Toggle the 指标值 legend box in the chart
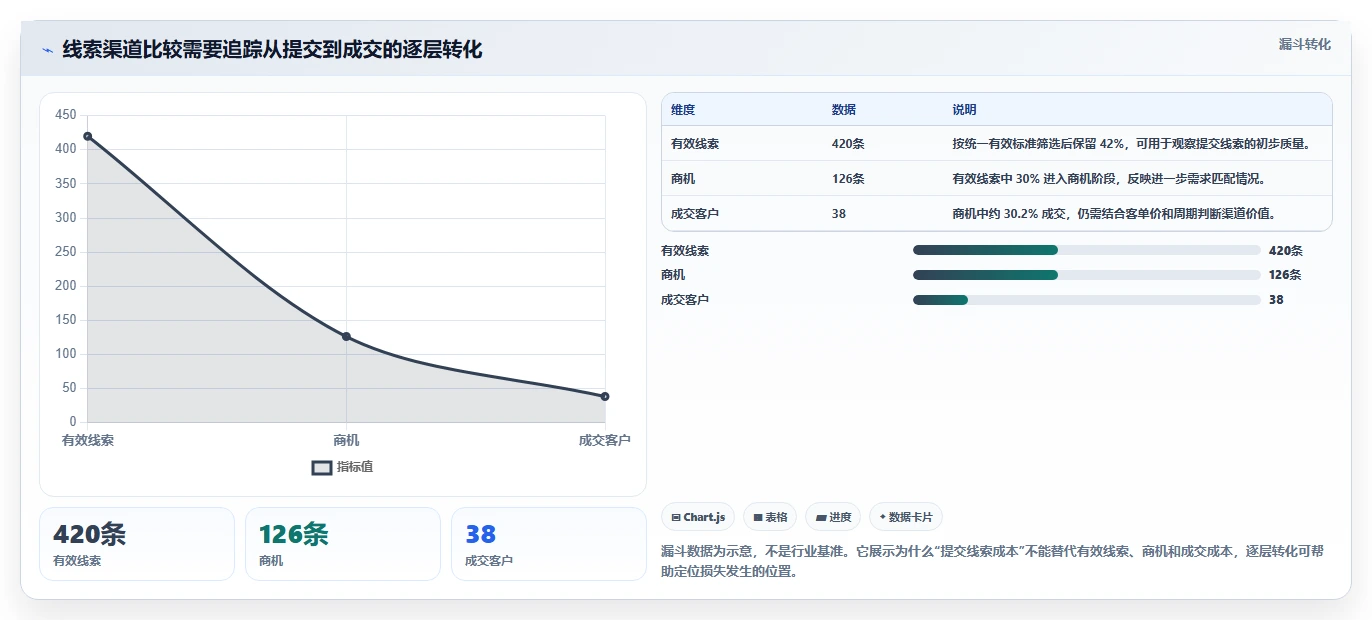 [x=322, y=467]
